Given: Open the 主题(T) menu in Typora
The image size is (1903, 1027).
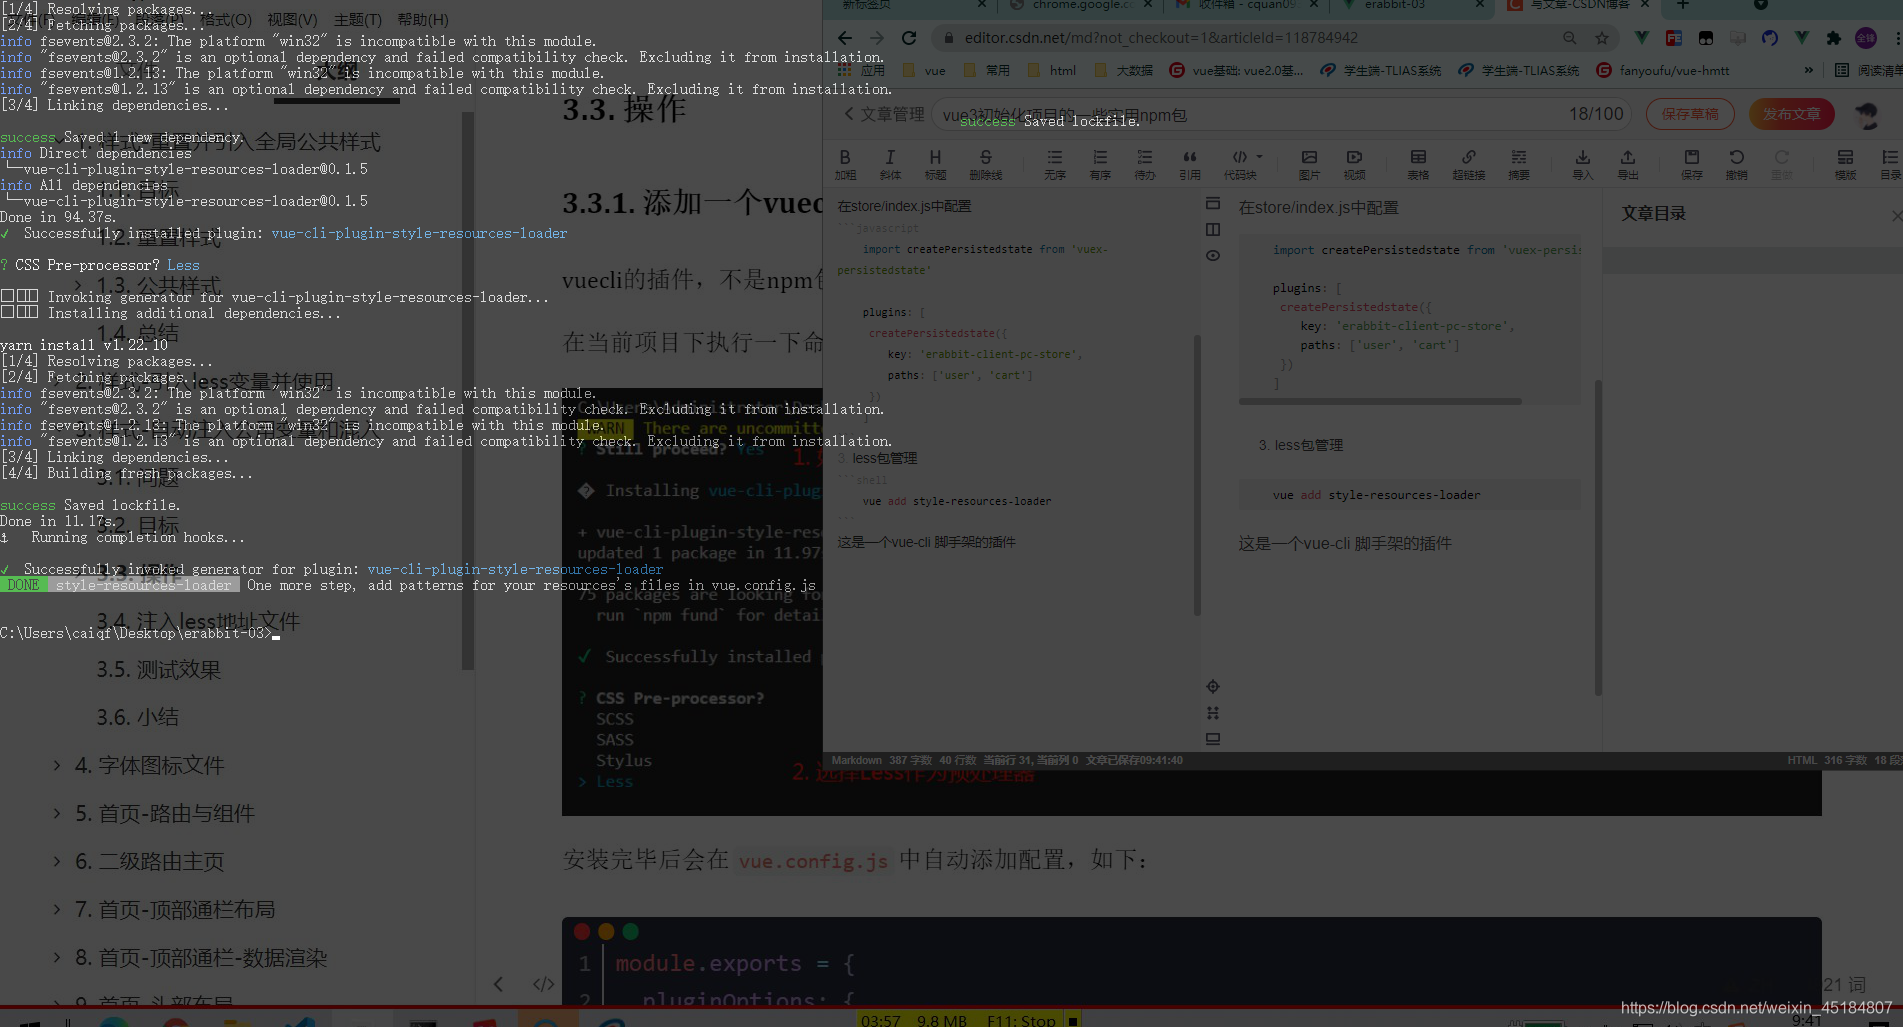Looking at the screenshot, I should pos(357,20).
